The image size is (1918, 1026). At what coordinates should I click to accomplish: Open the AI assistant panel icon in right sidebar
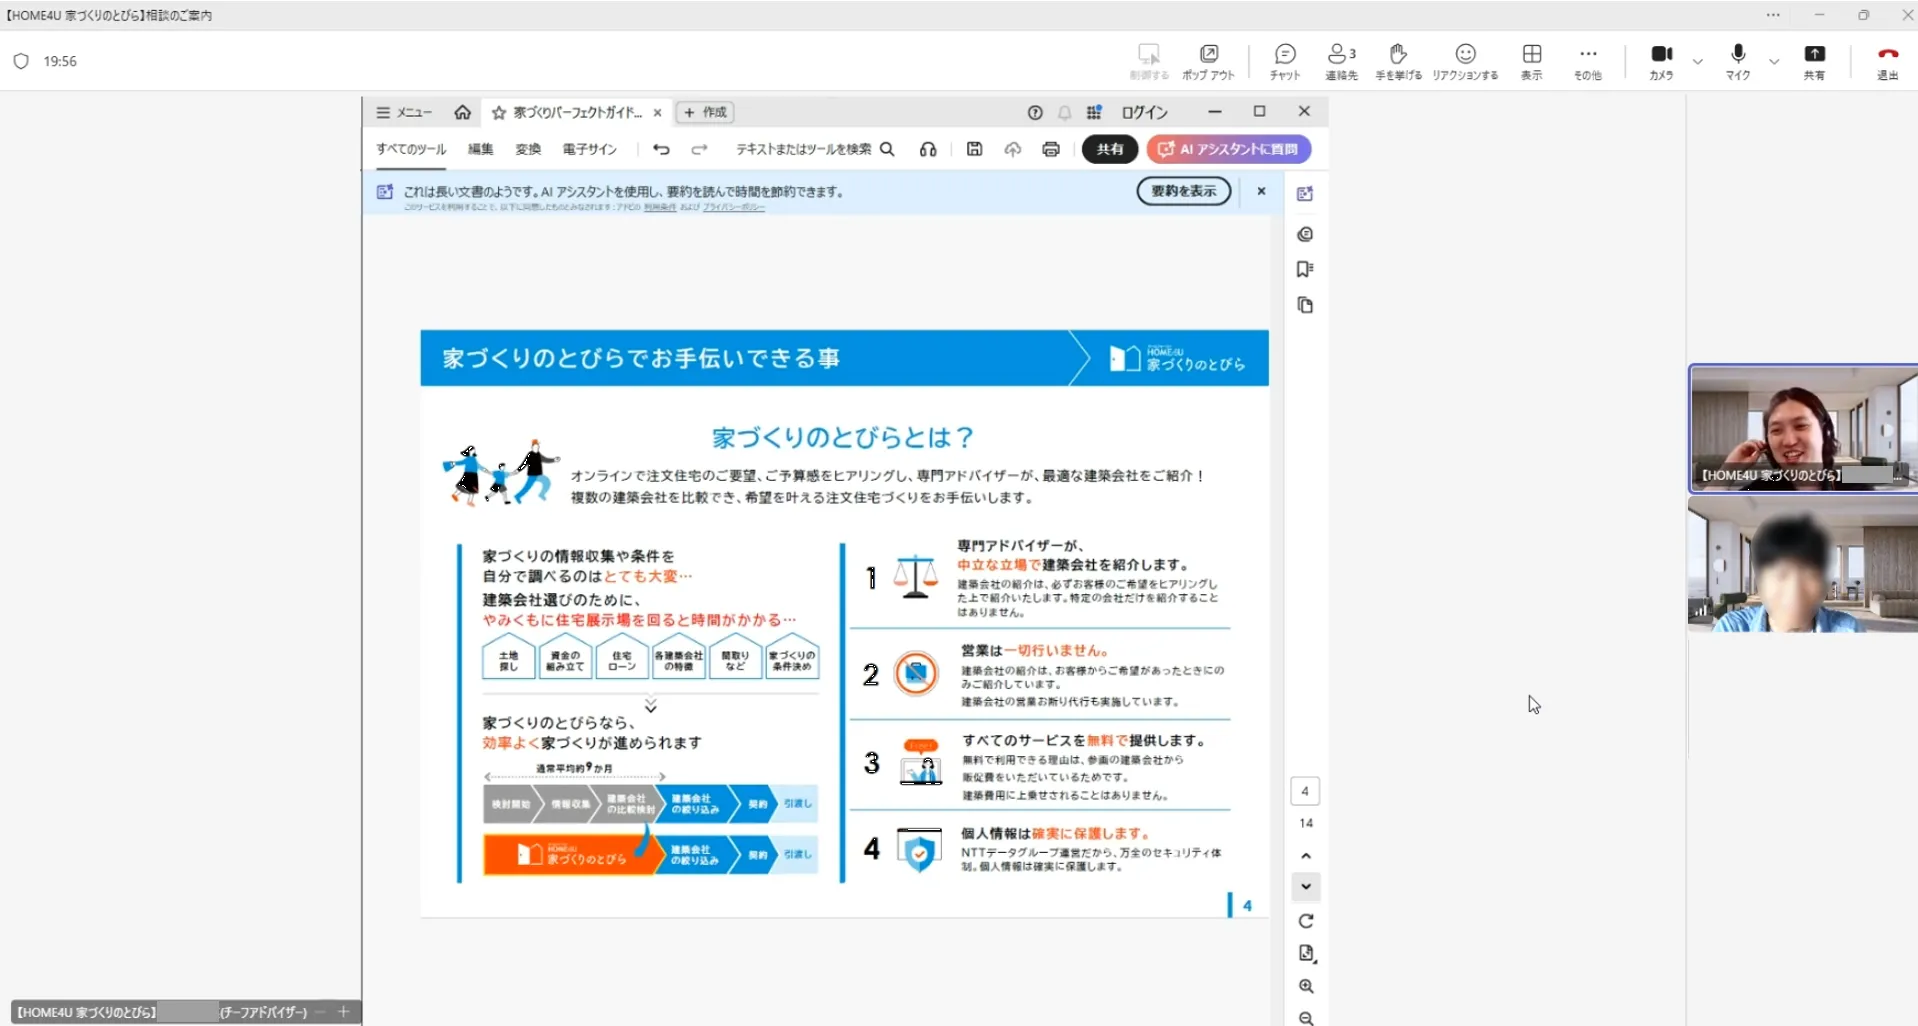click(x=1305, y=194)
